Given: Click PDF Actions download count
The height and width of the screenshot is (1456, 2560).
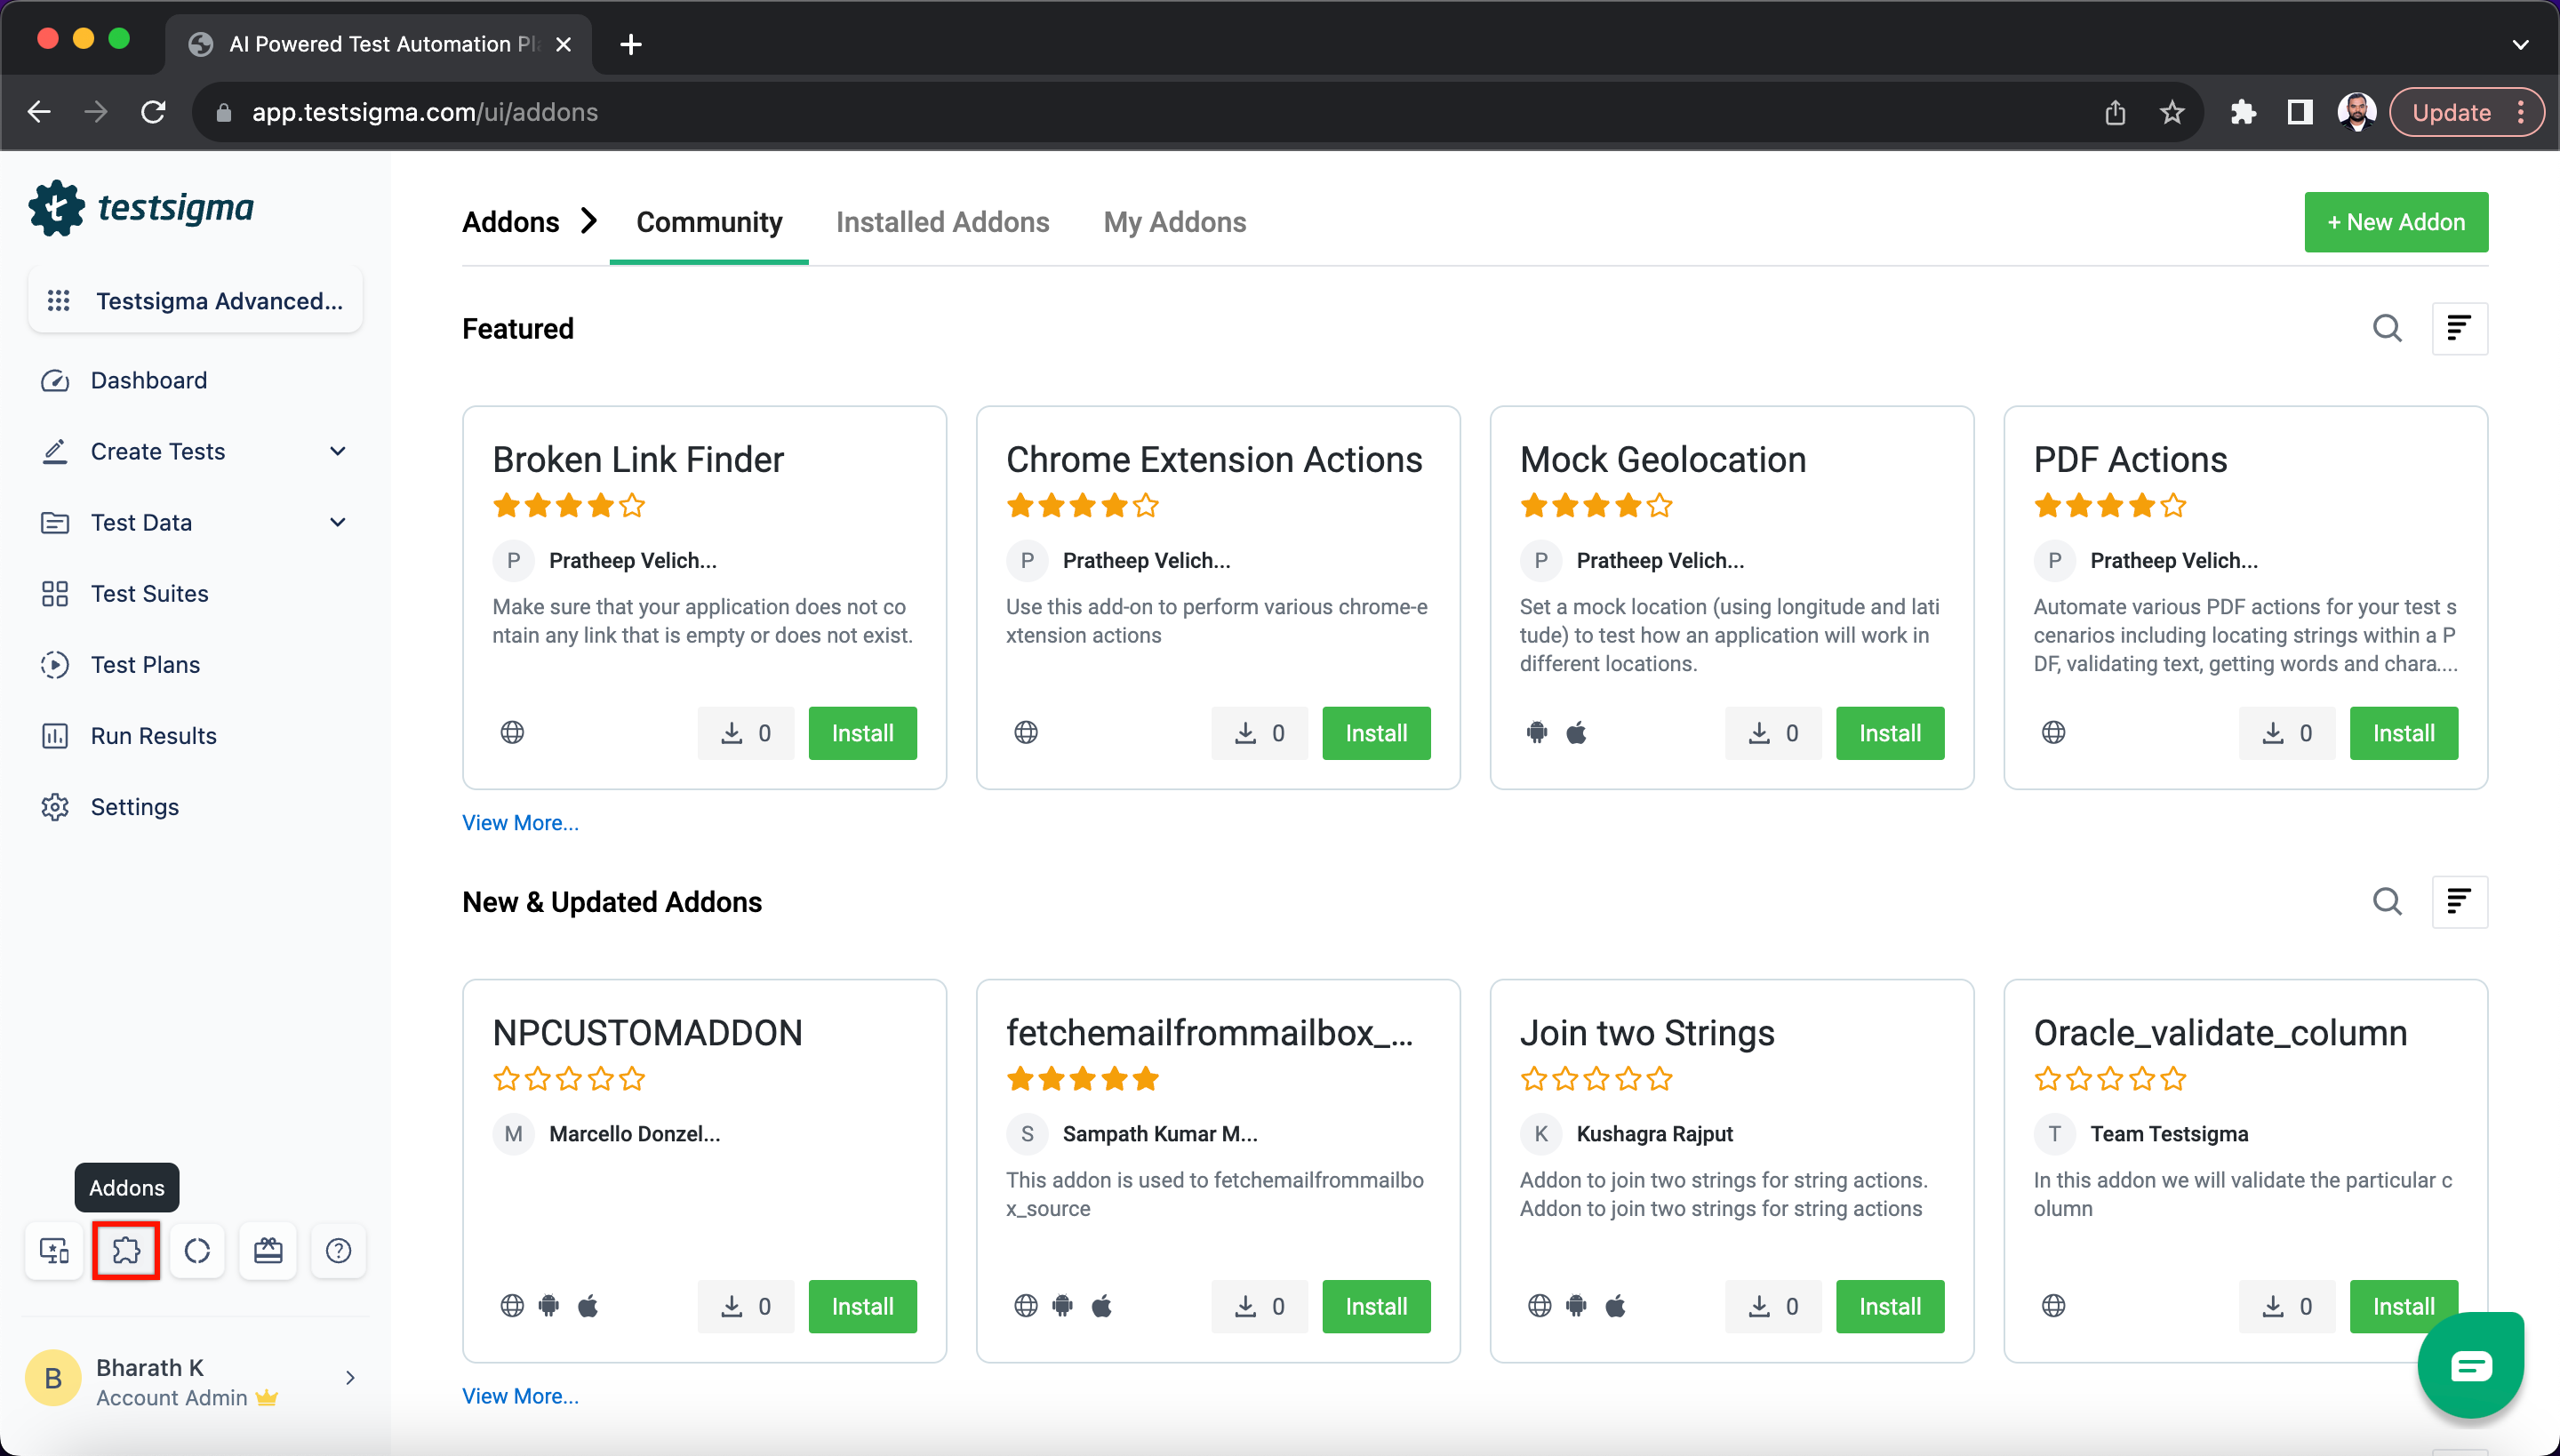Looking at the screenshot, I should click(x=2287, y=733).
